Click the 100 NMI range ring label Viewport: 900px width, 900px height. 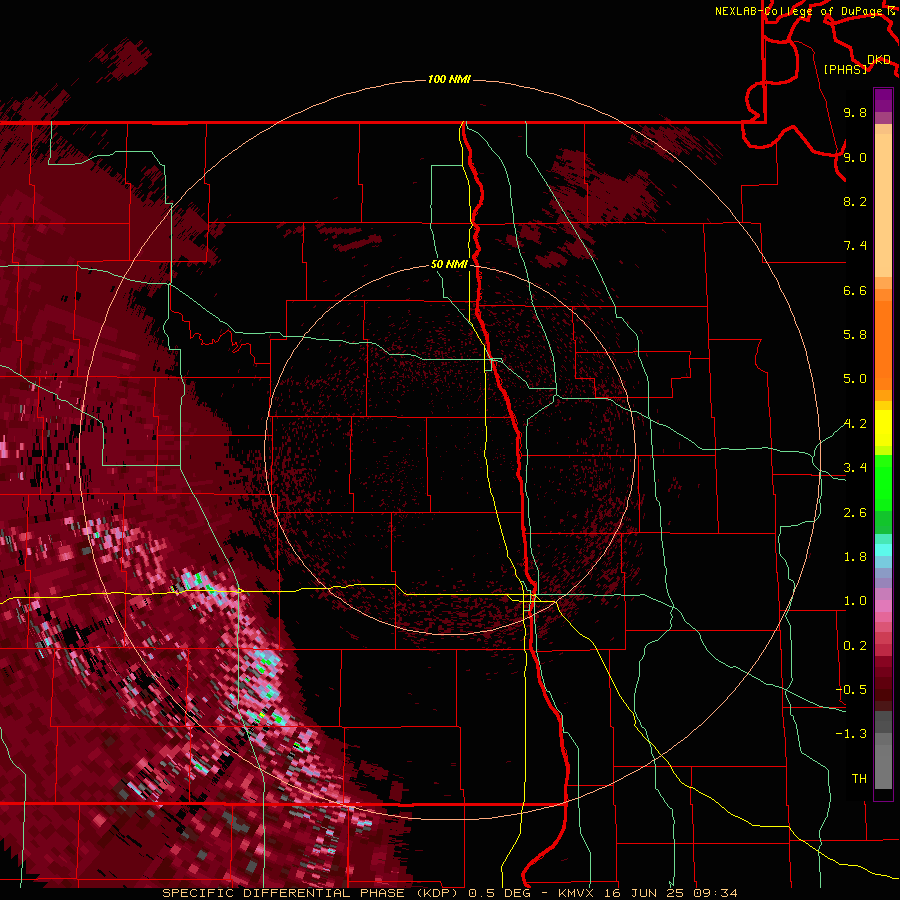click(449, 79)
